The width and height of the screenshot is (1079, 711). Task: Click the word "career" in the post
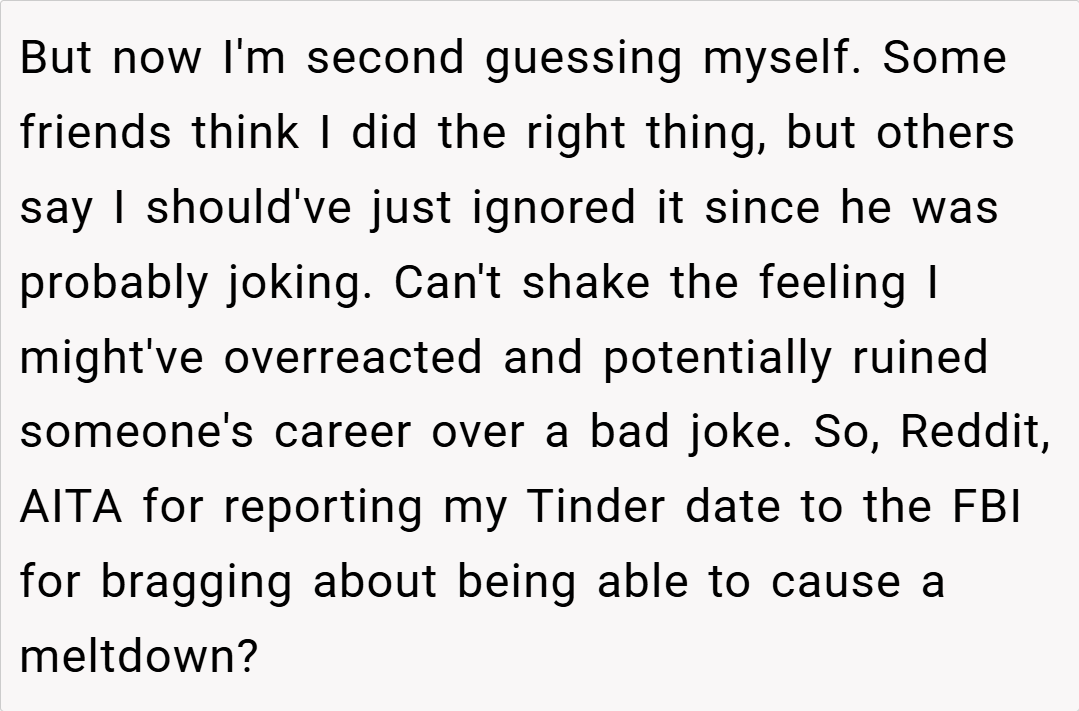coord(342,431)
